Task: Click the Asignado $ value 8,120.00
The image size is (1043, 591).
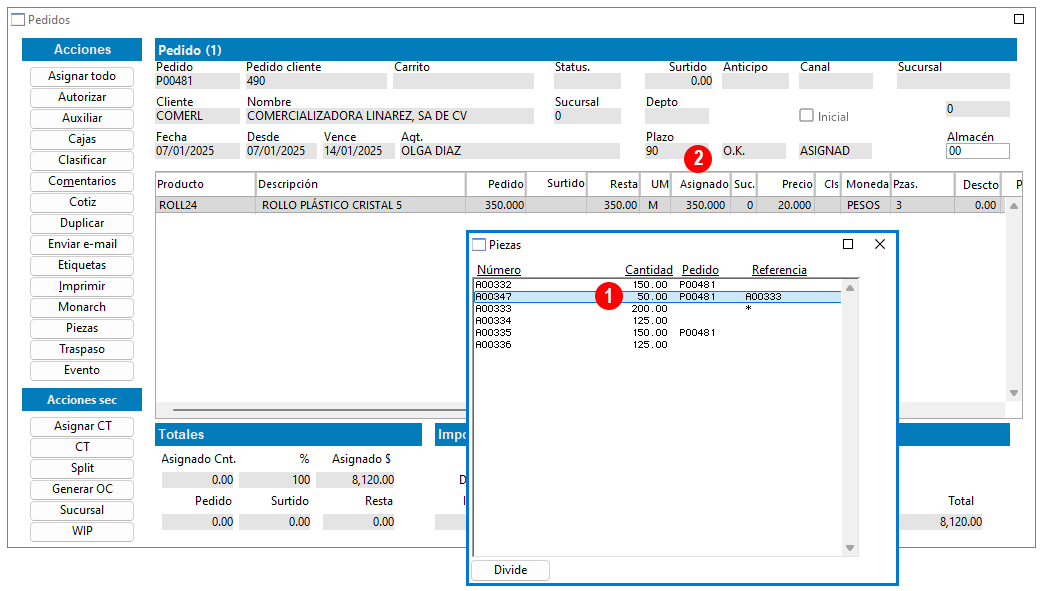Action: tap(356, 480)
